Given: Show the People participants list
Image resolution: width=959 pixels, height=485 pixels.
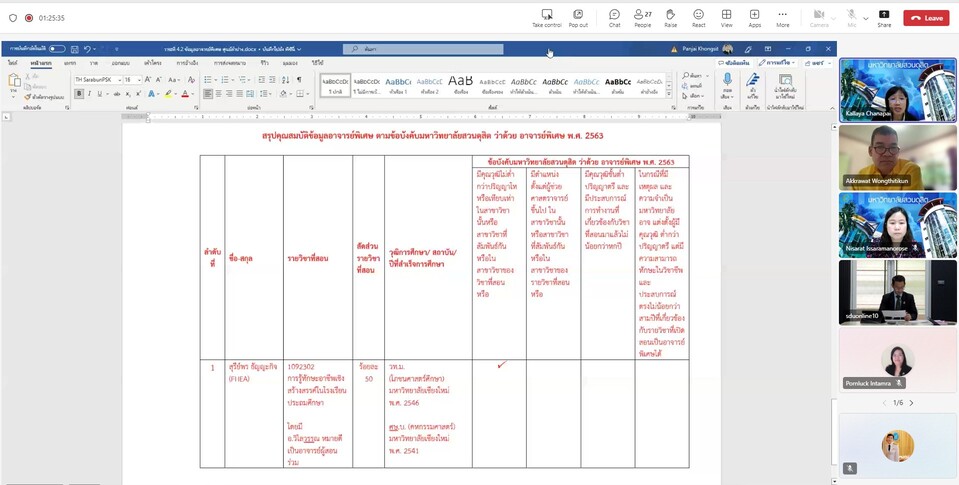Looking at the screenshot, I should 642,18.
